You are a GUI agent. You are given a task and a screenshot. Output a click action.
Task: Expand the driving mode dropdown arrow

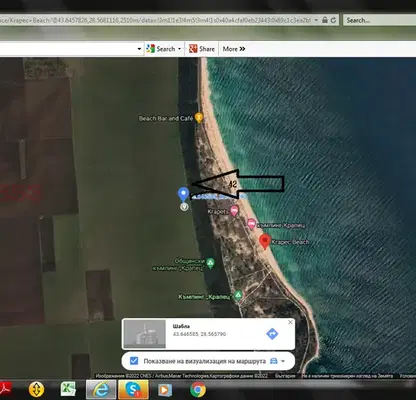tap(283, 361)
